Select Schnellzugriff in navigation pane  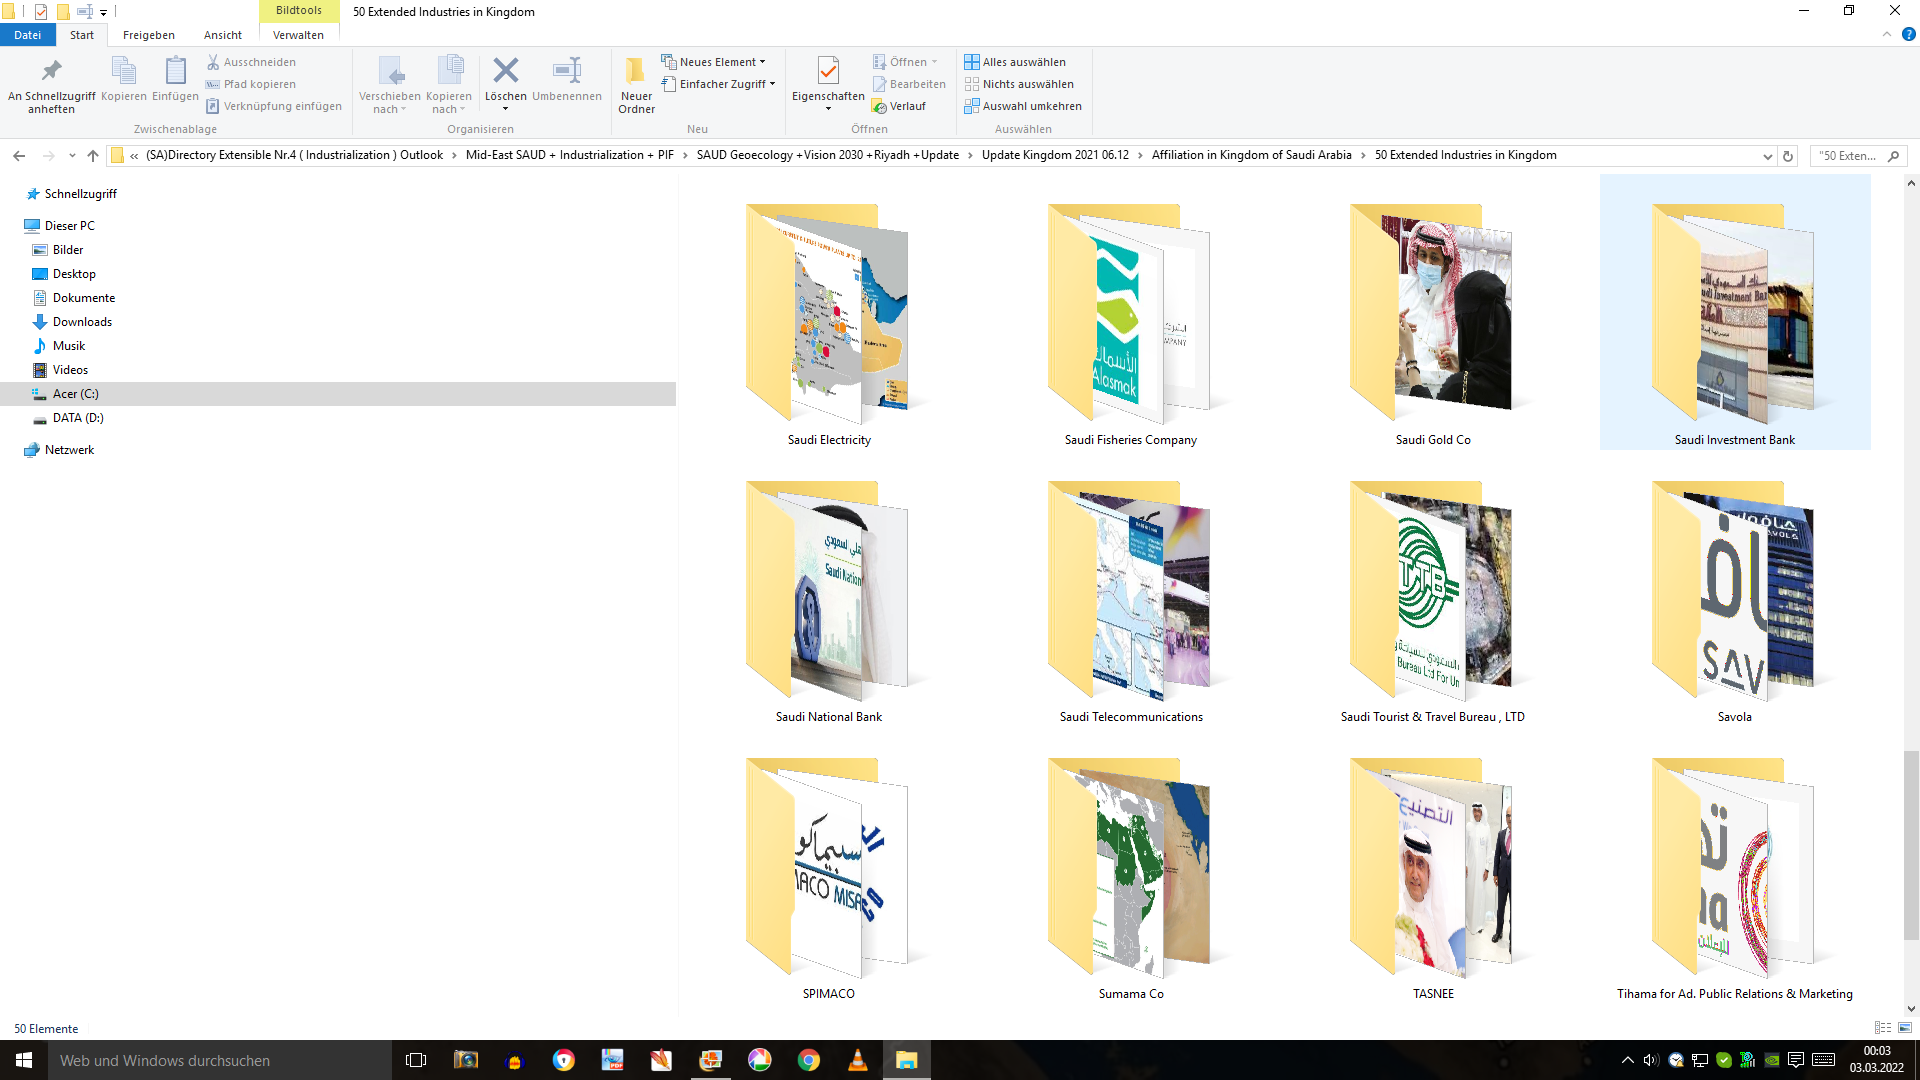click(x=80, y=194)
